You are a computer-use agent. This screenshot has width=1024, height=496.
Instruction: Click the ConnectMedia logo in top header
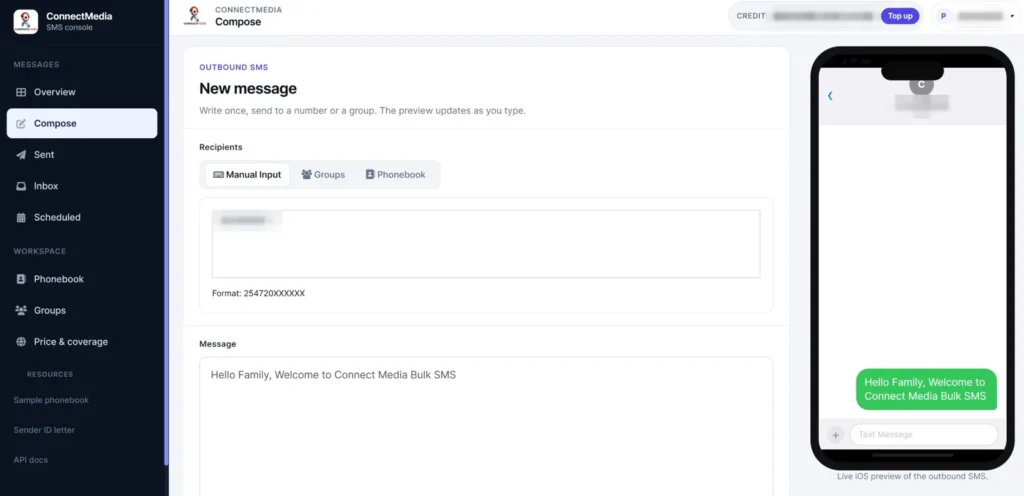click(x=195, y=16)
